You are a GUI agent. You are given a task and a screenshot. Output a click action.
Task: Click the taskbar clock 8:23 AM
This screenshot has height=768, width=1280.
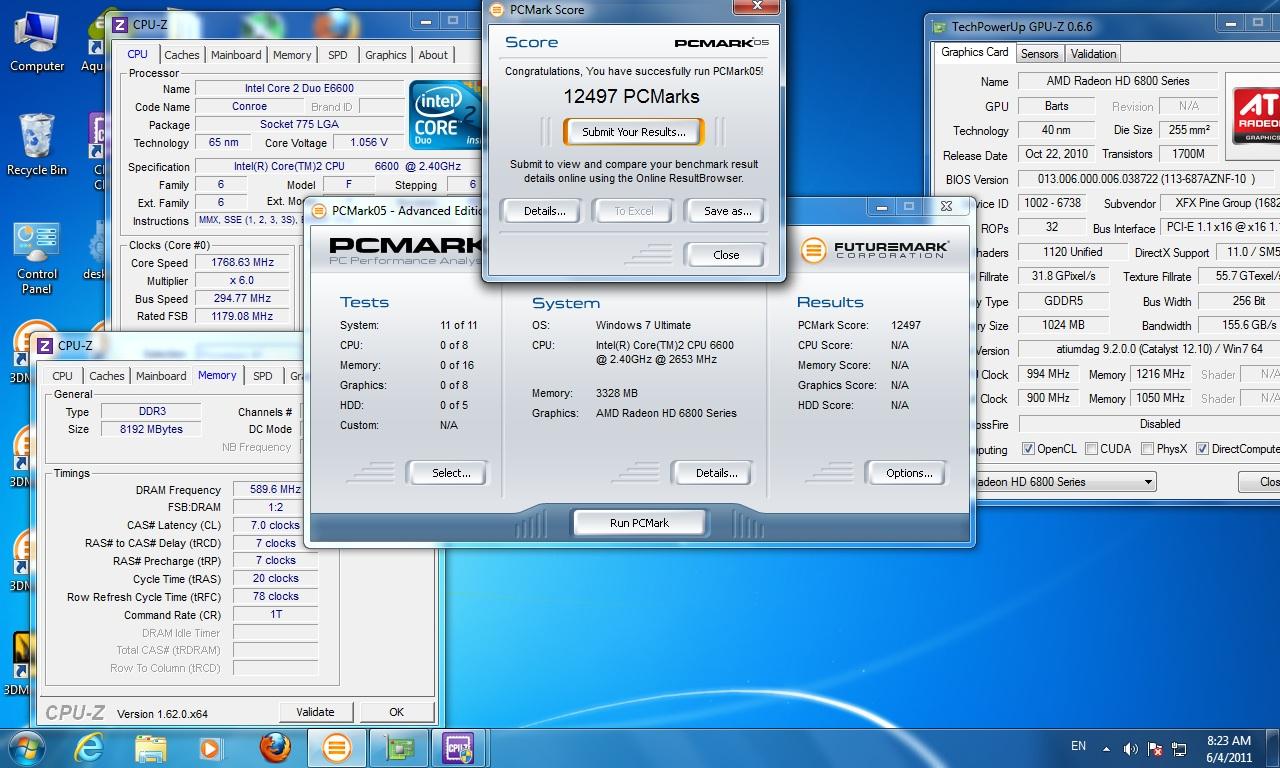click(x=1228, y=741)
